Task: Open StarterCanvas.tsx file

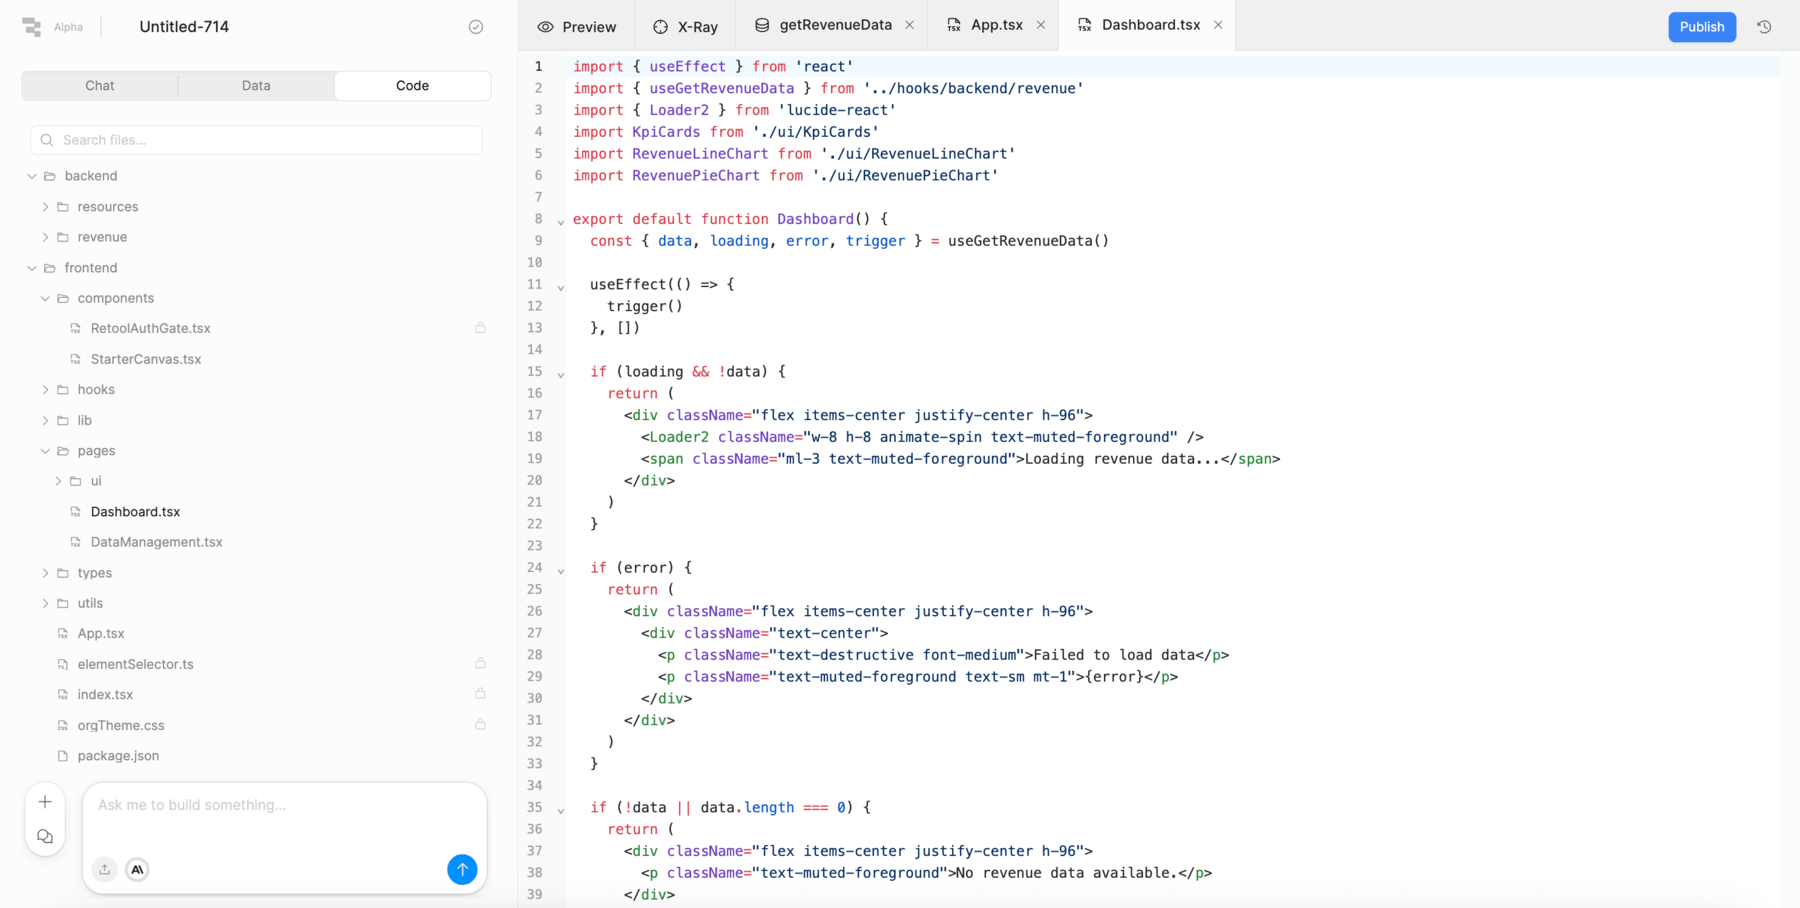Action: coord(146,359)
